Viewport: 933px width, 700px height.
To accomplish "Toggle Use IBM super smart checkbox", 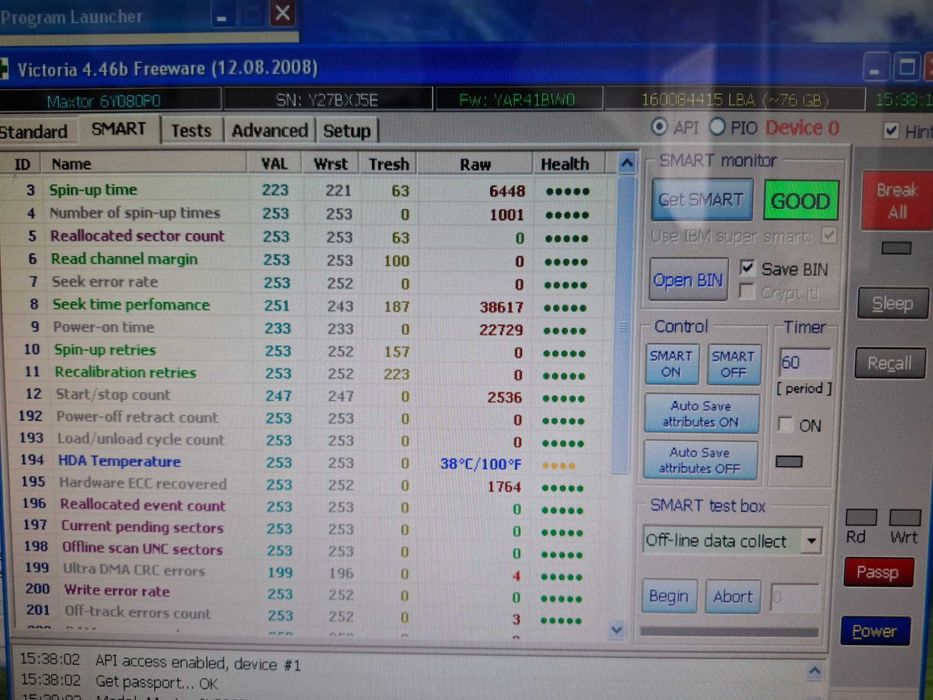I will [828, 236].
